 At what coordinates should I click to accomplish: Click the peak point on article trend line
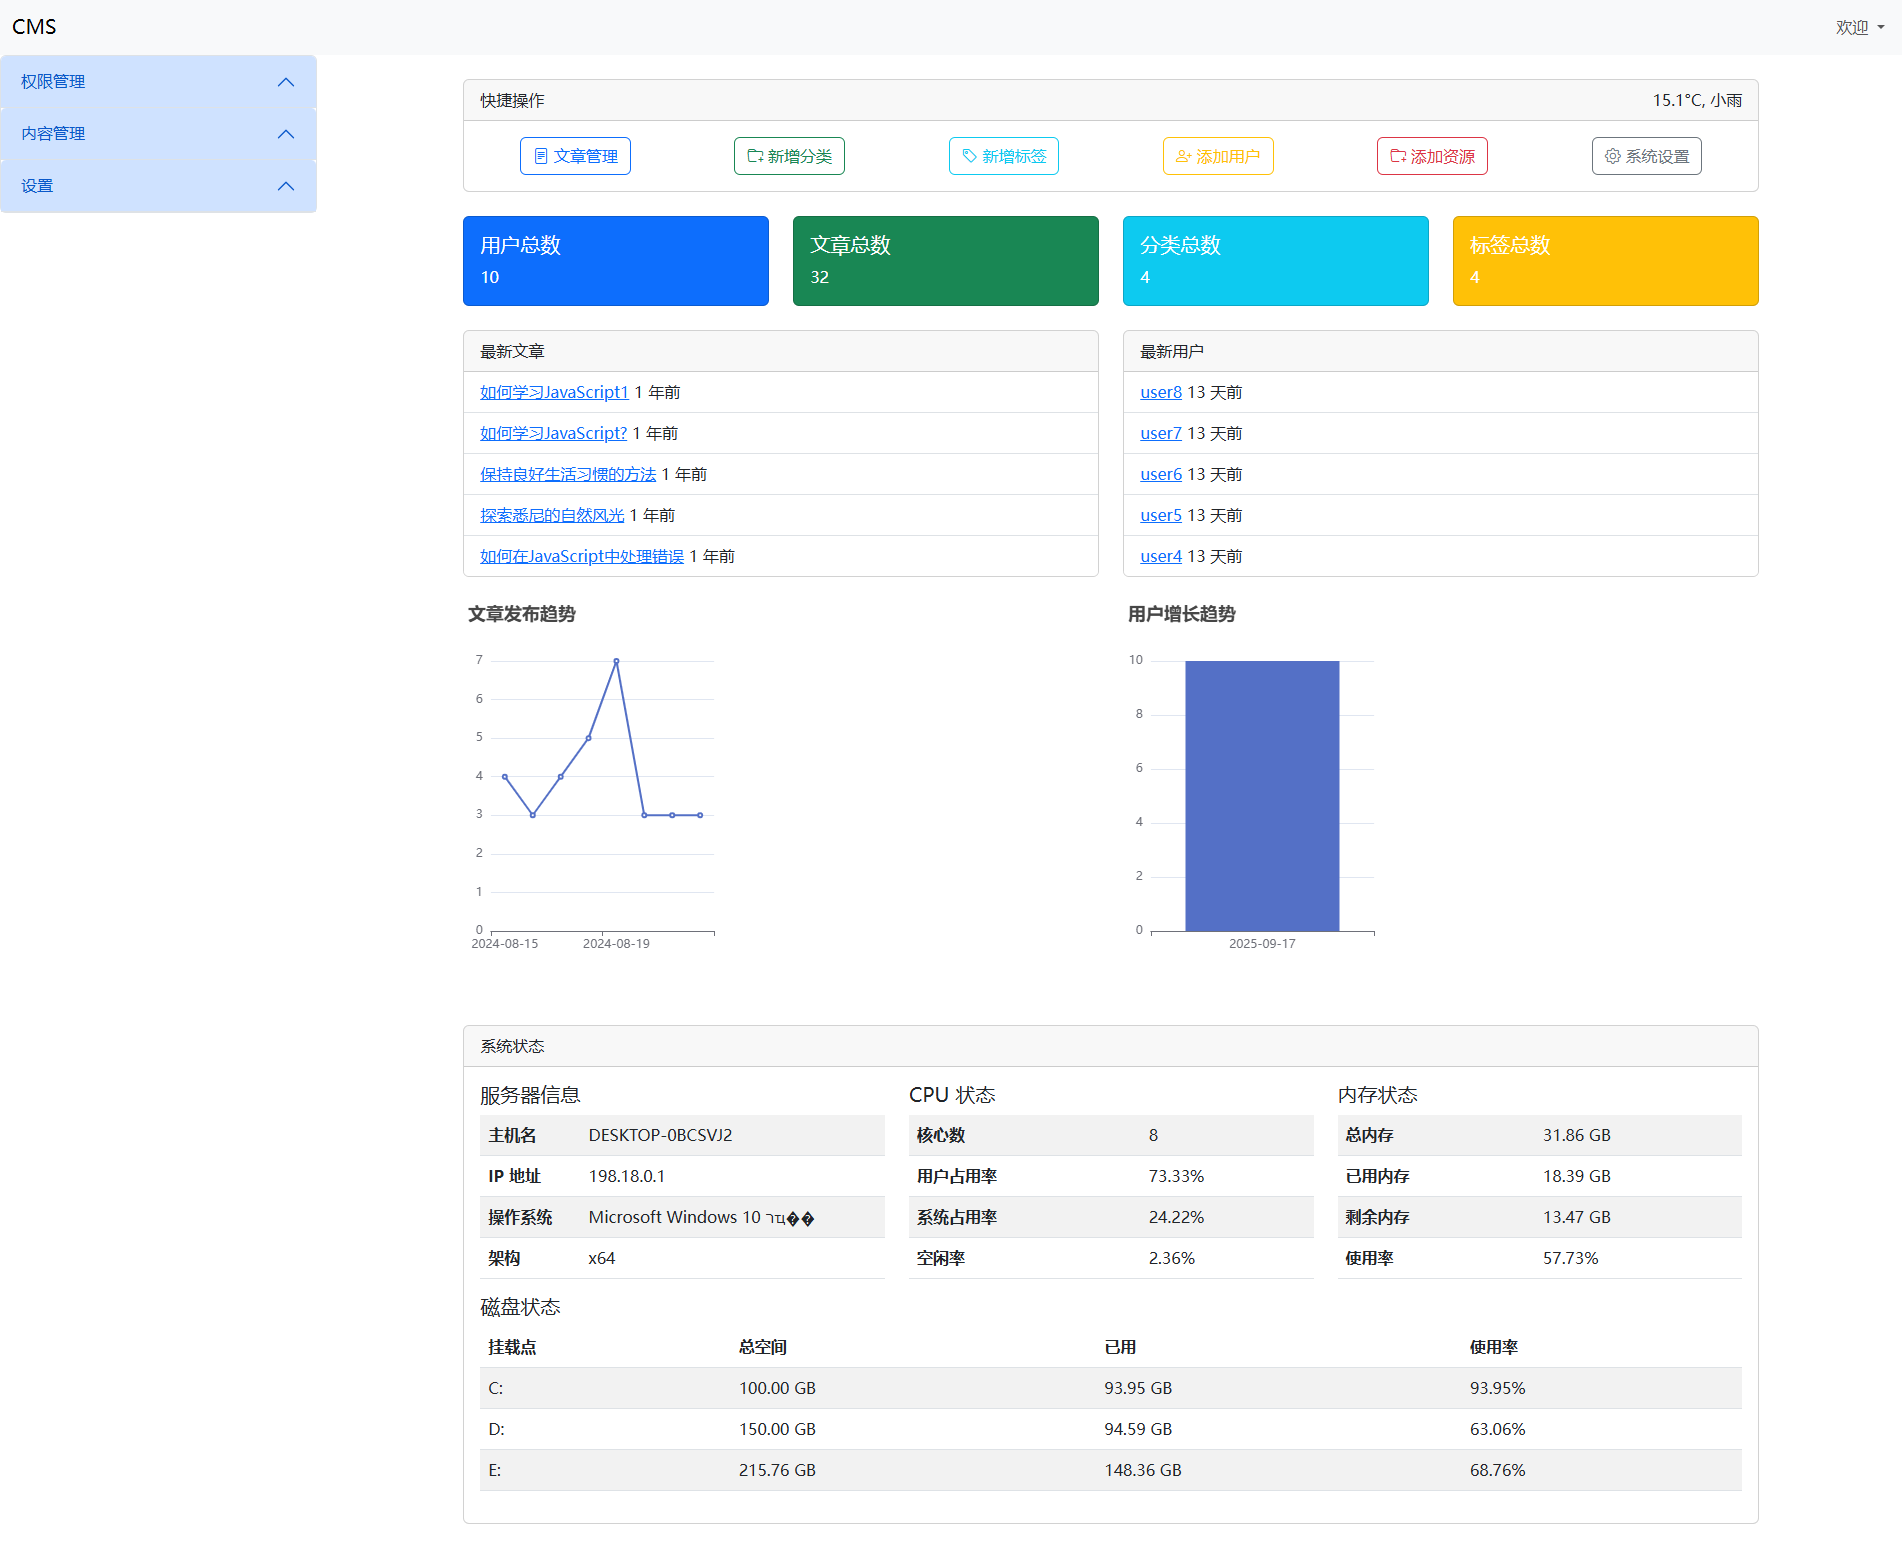coord(616,661)
